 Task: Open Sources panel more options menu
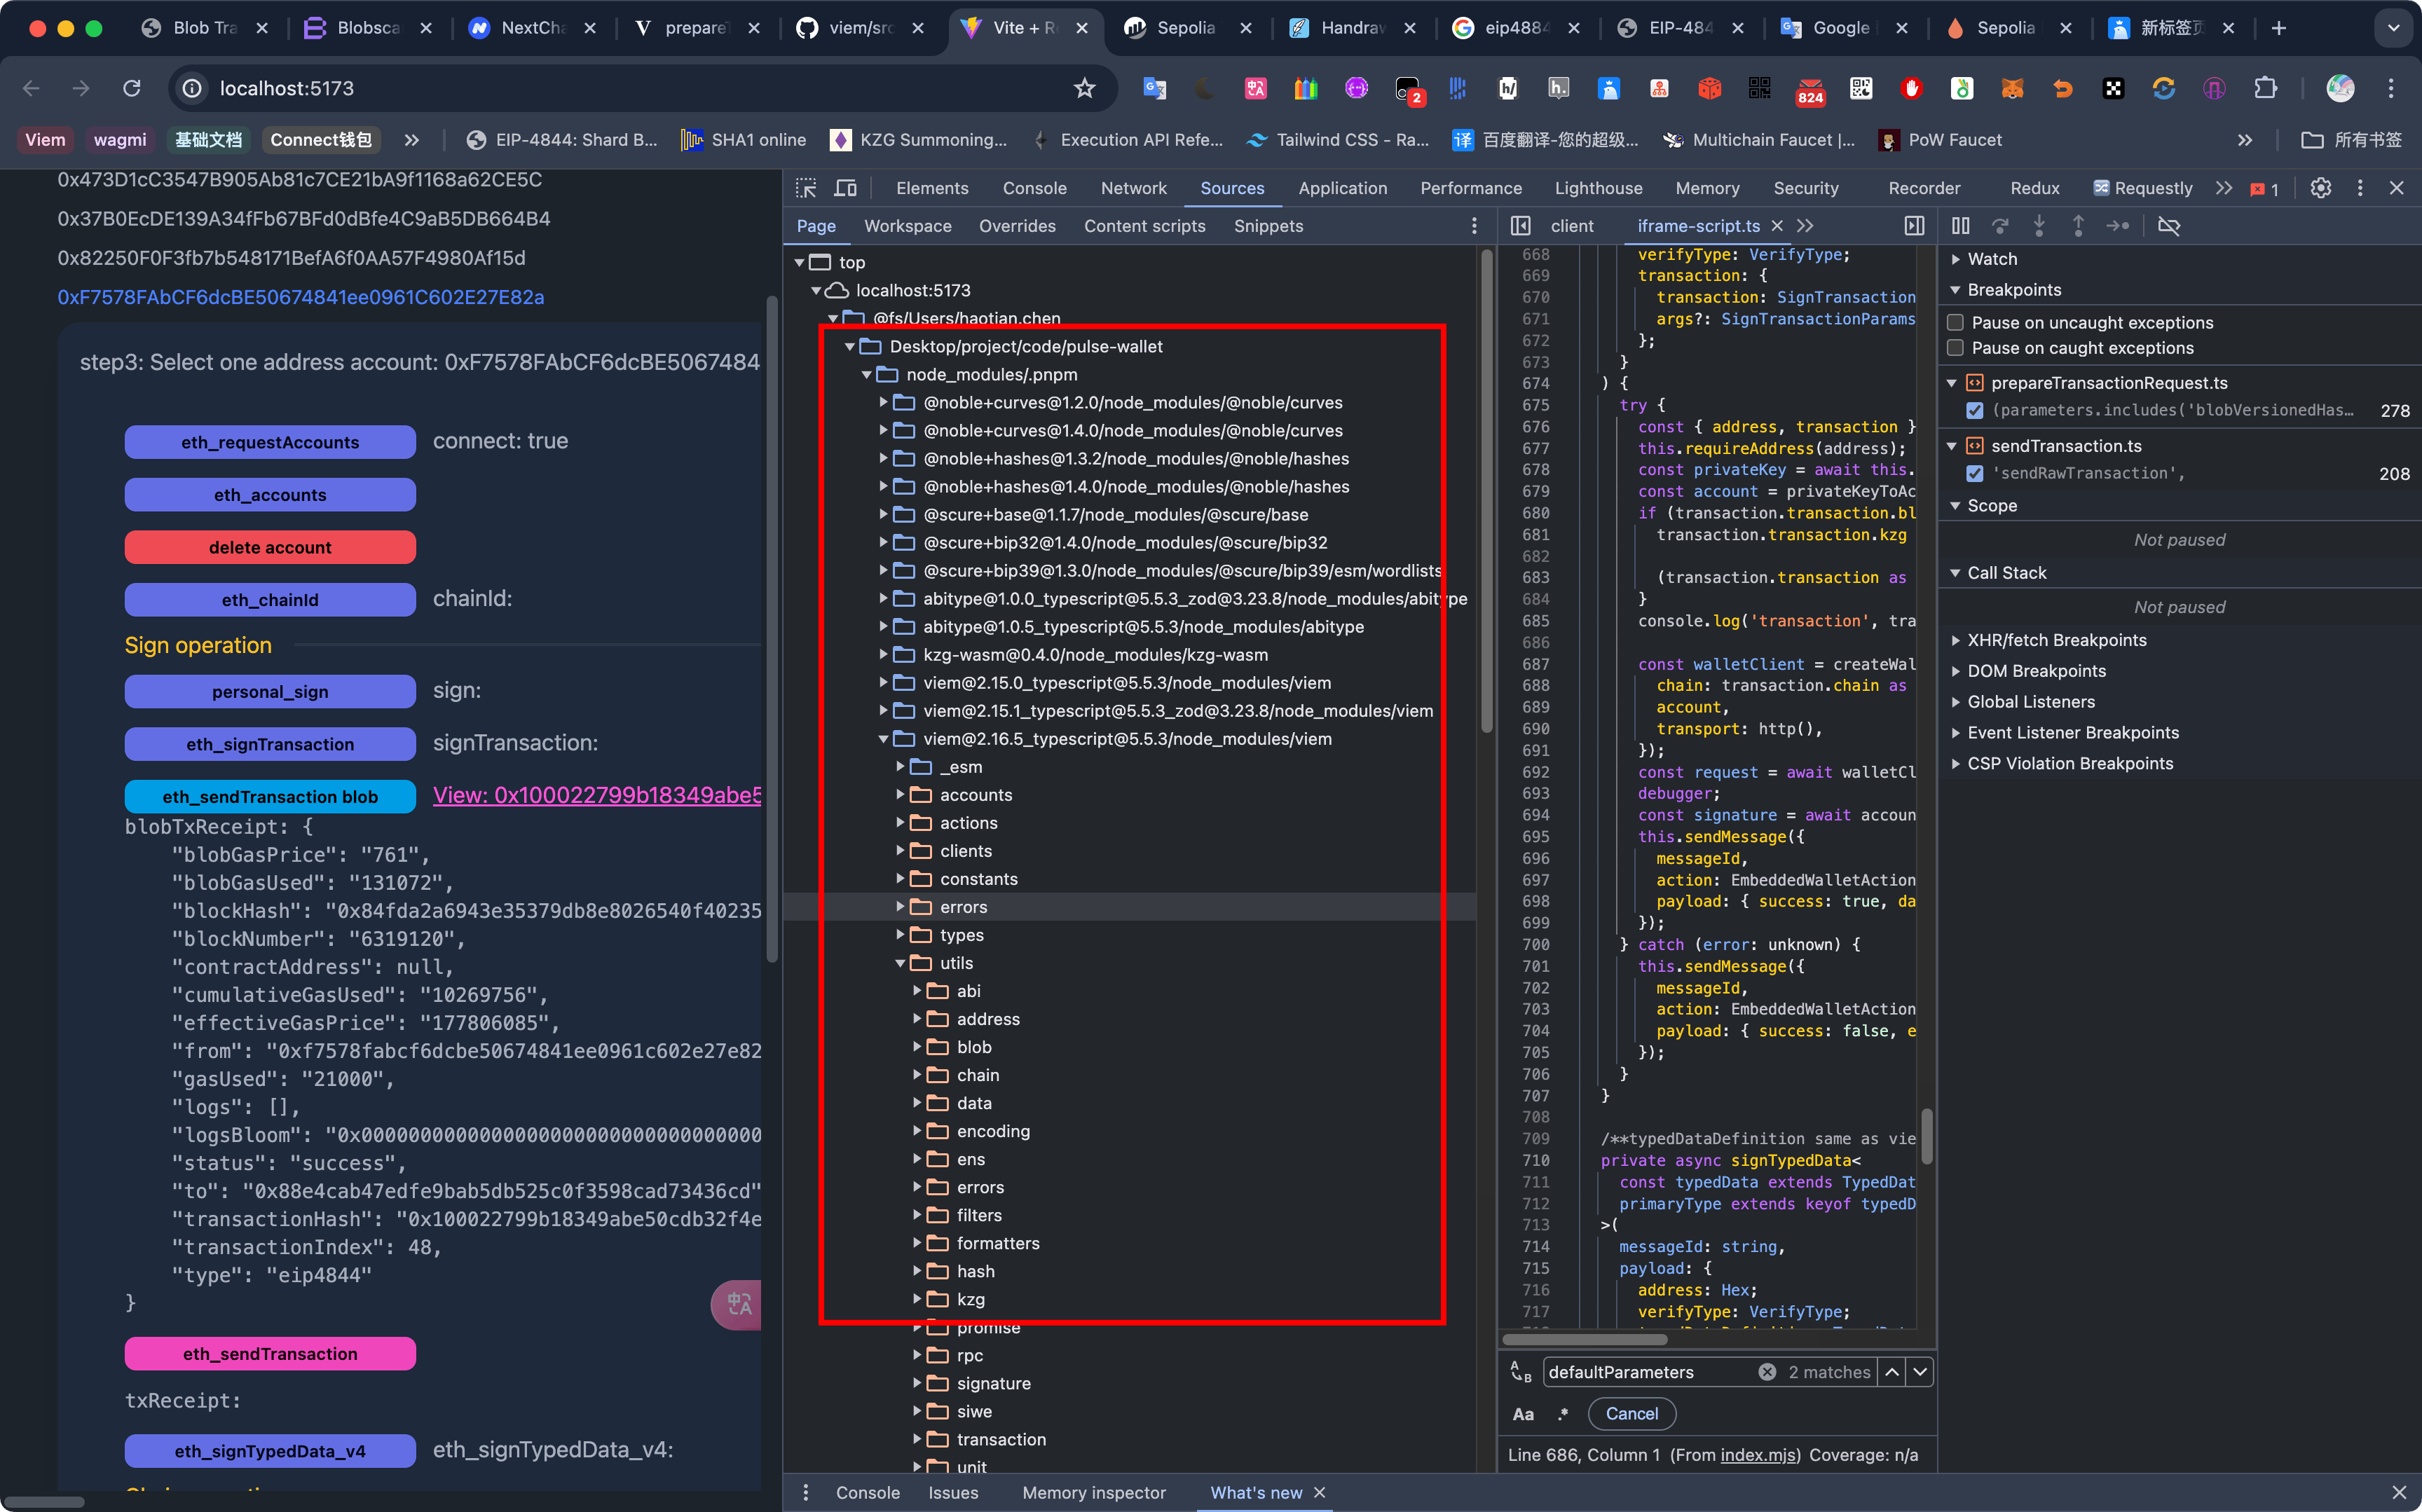pos(1474,226)
